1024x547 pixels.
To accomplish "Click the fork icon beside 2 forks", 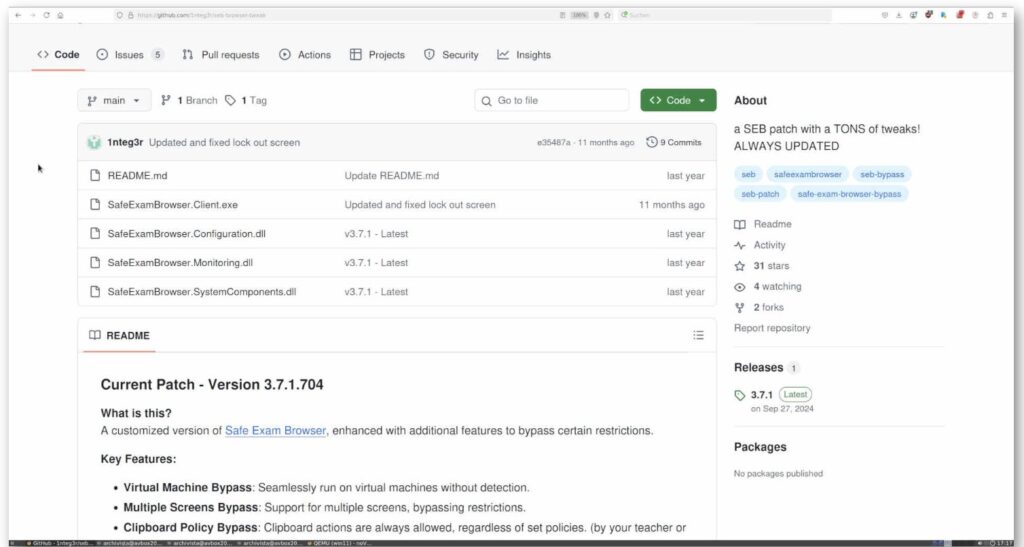I will point(739,307).
